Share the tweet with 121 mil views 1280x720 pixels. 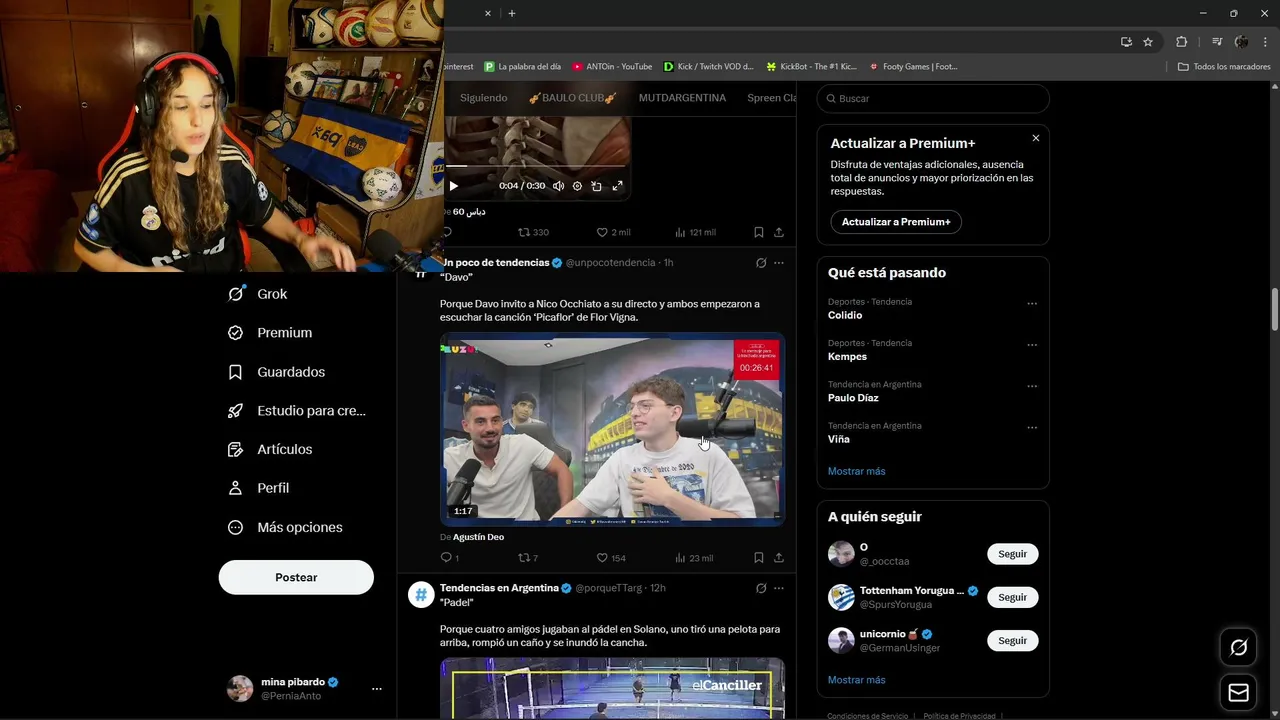779,232
